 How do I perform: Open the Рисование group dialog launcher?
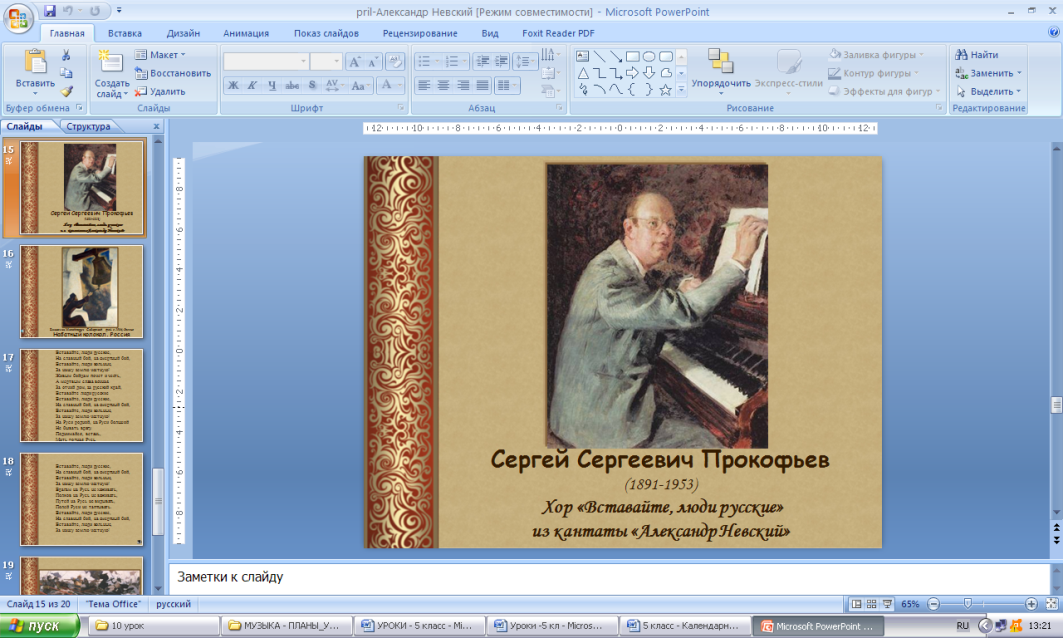pos(939,108)
